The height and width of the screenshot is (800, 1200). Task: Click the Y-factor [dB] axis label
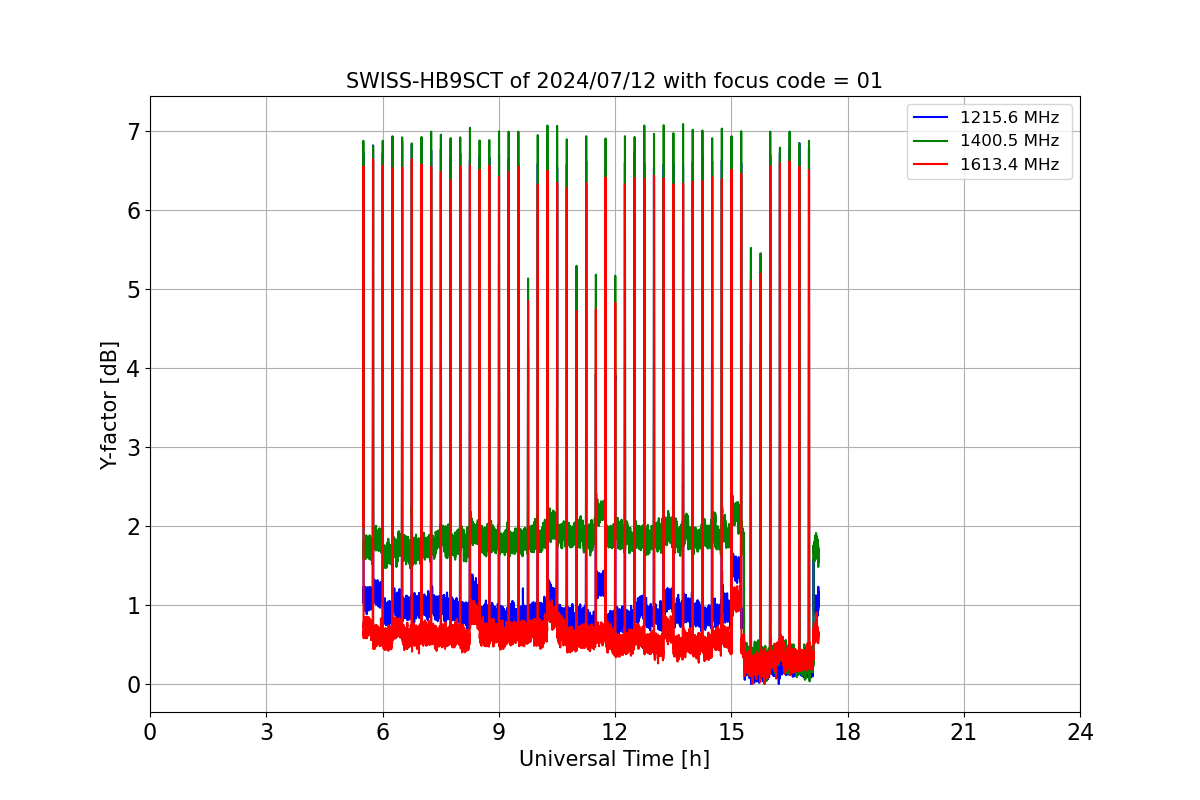[x=110, y=405]
